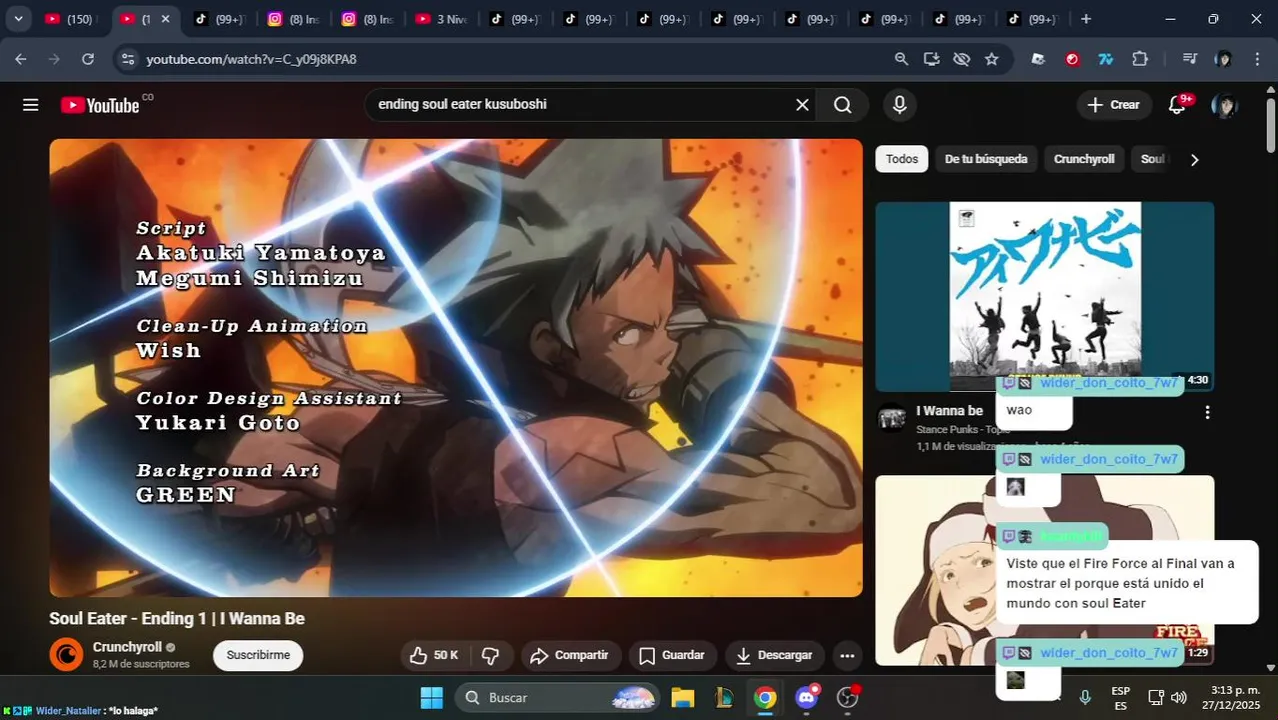Click the Crear button
The width and height of the screenshot is (1278, 720).
click(1113, 105)
